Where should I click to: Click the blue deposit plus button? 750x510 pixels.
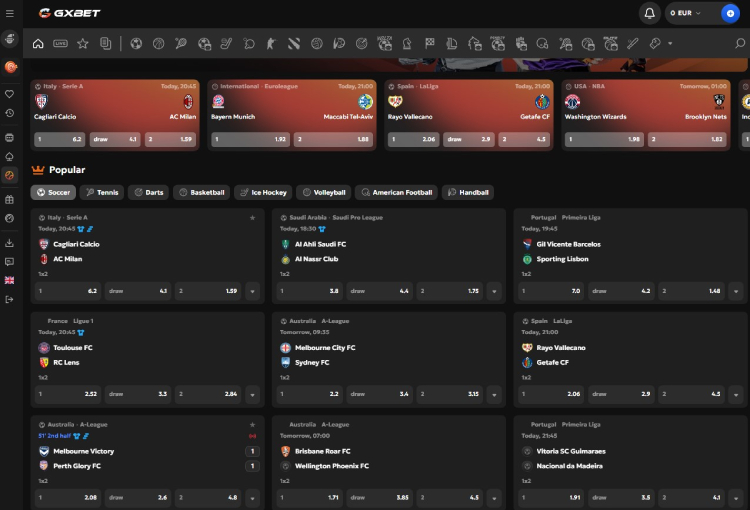pyautogui.click(x=730, y=13)
